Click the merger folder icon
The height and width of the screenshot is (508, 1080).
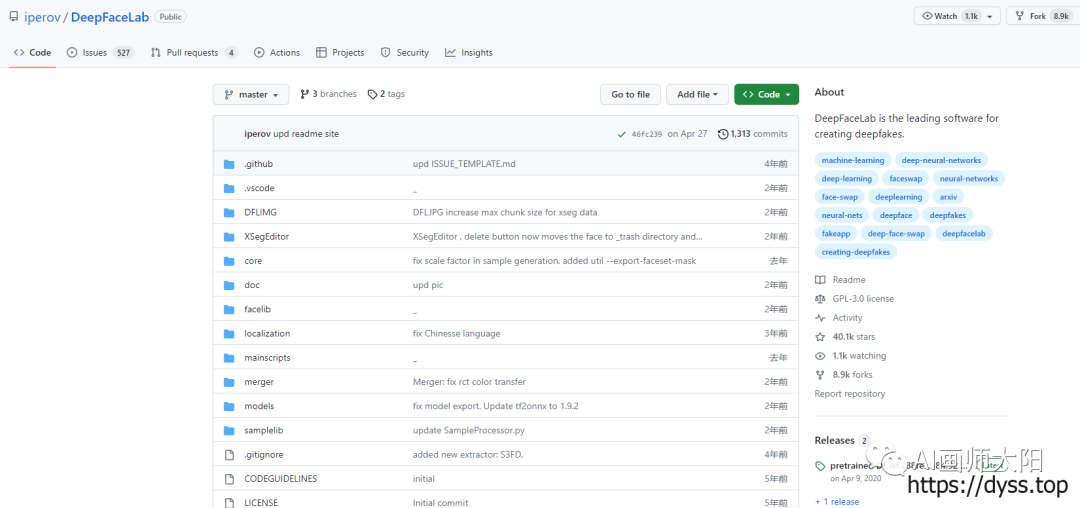click(229, 382)
